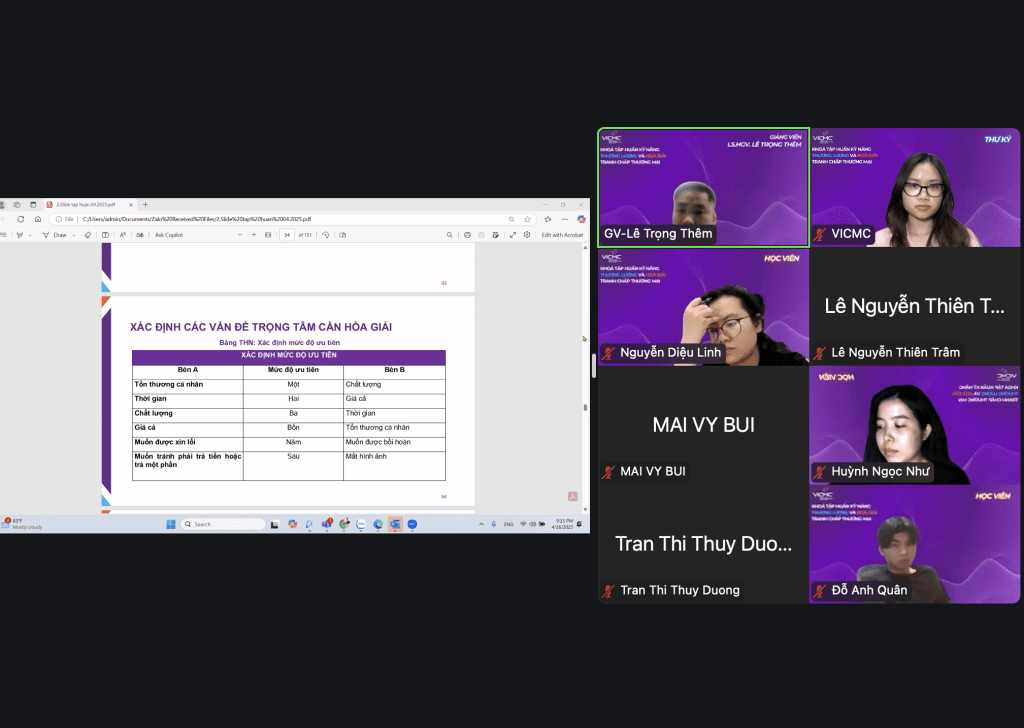Select the Erase tool in PDF toolbar

coord(88,235)
